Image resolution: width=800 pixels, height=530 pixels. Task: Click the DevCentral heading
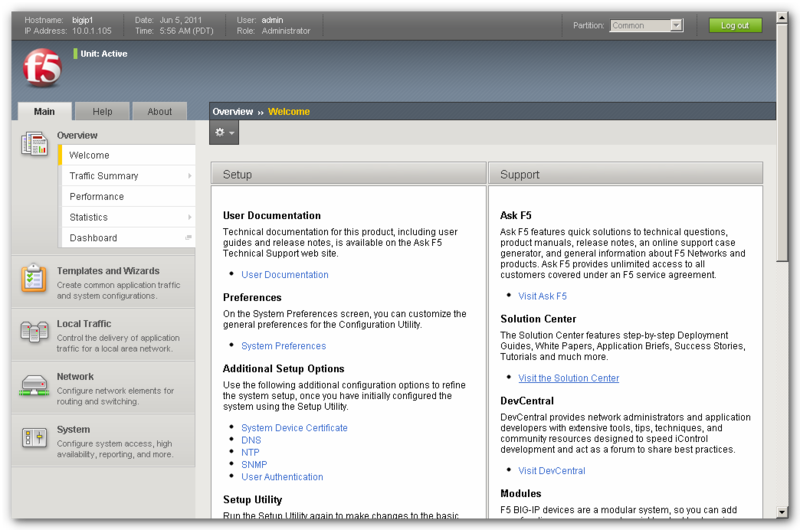(527, 401)
